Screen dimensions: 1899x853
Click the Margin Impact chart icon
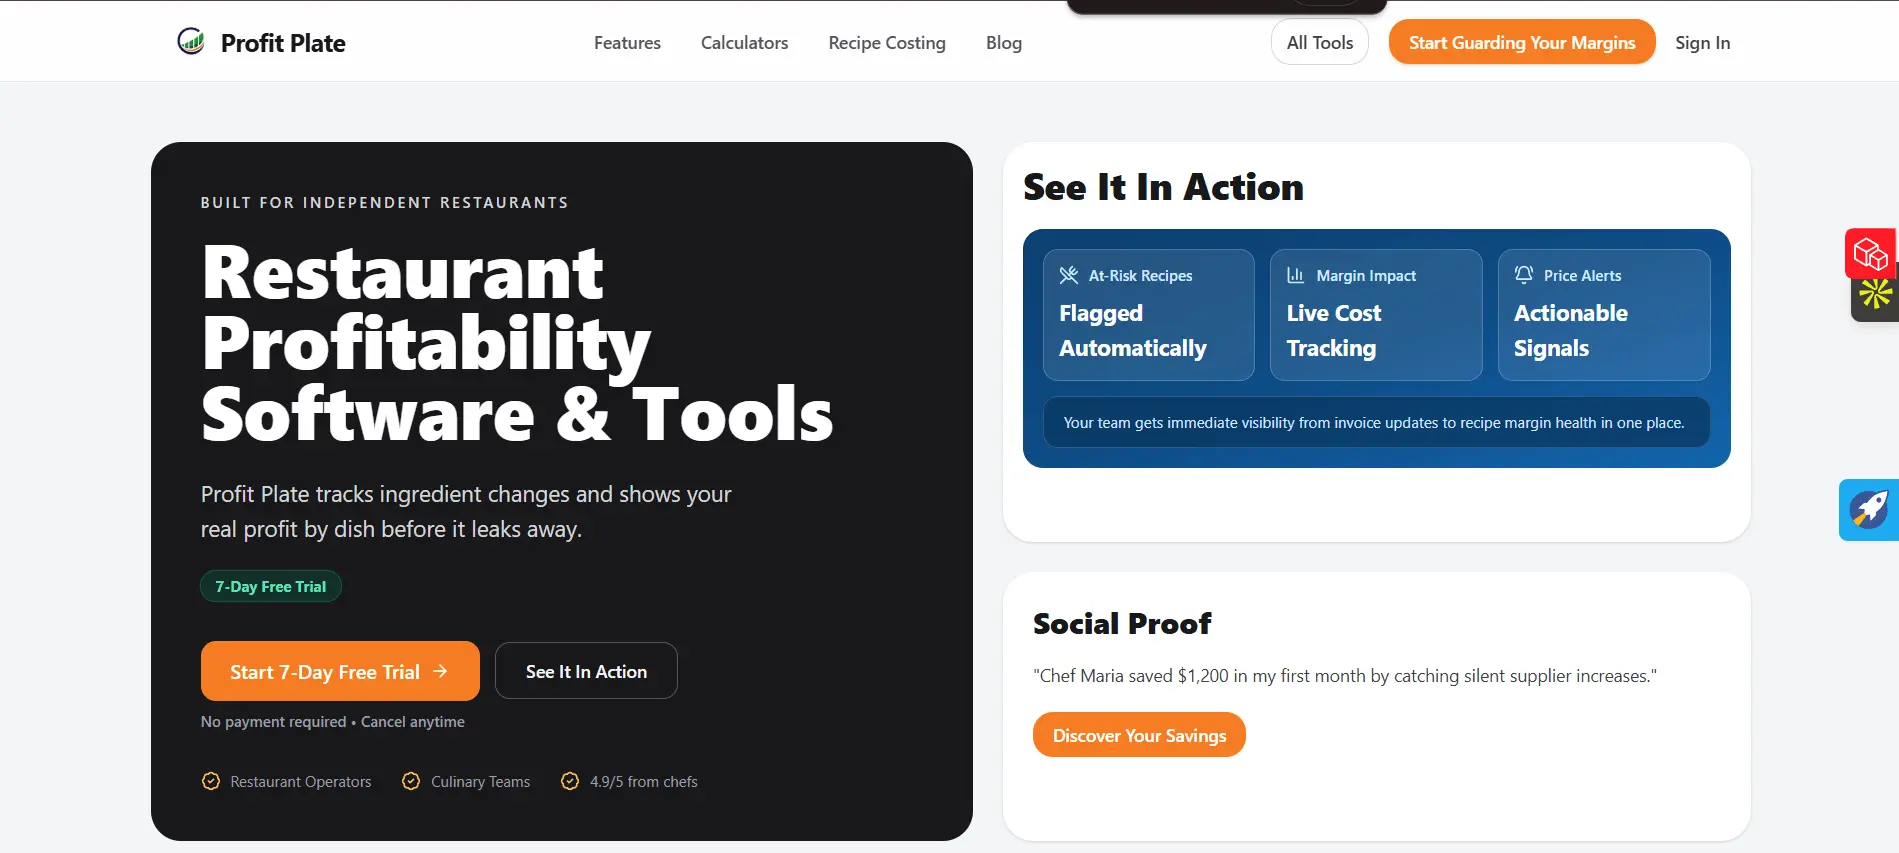1296,275
